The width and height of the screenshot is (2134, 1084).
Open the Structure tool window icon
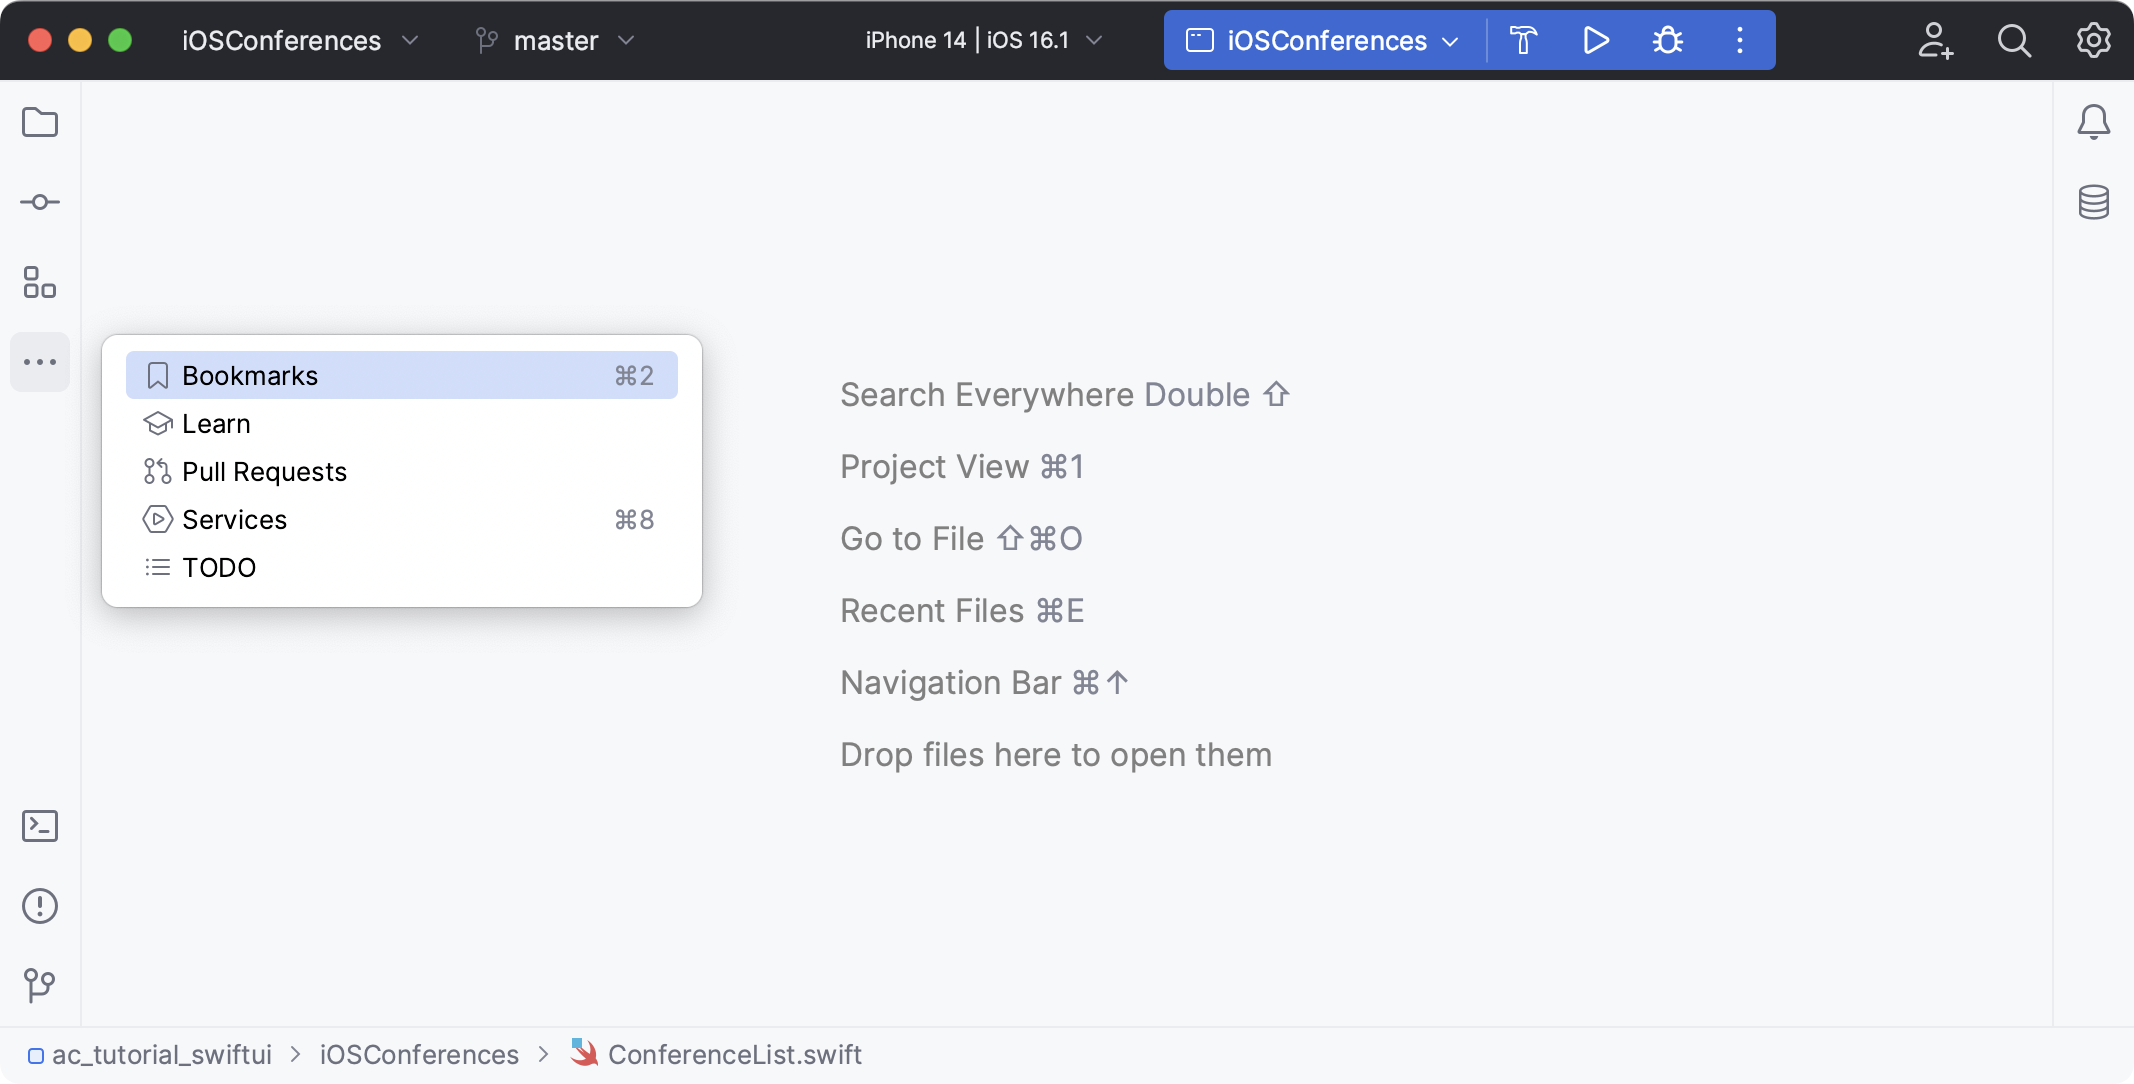coord(40,282)
